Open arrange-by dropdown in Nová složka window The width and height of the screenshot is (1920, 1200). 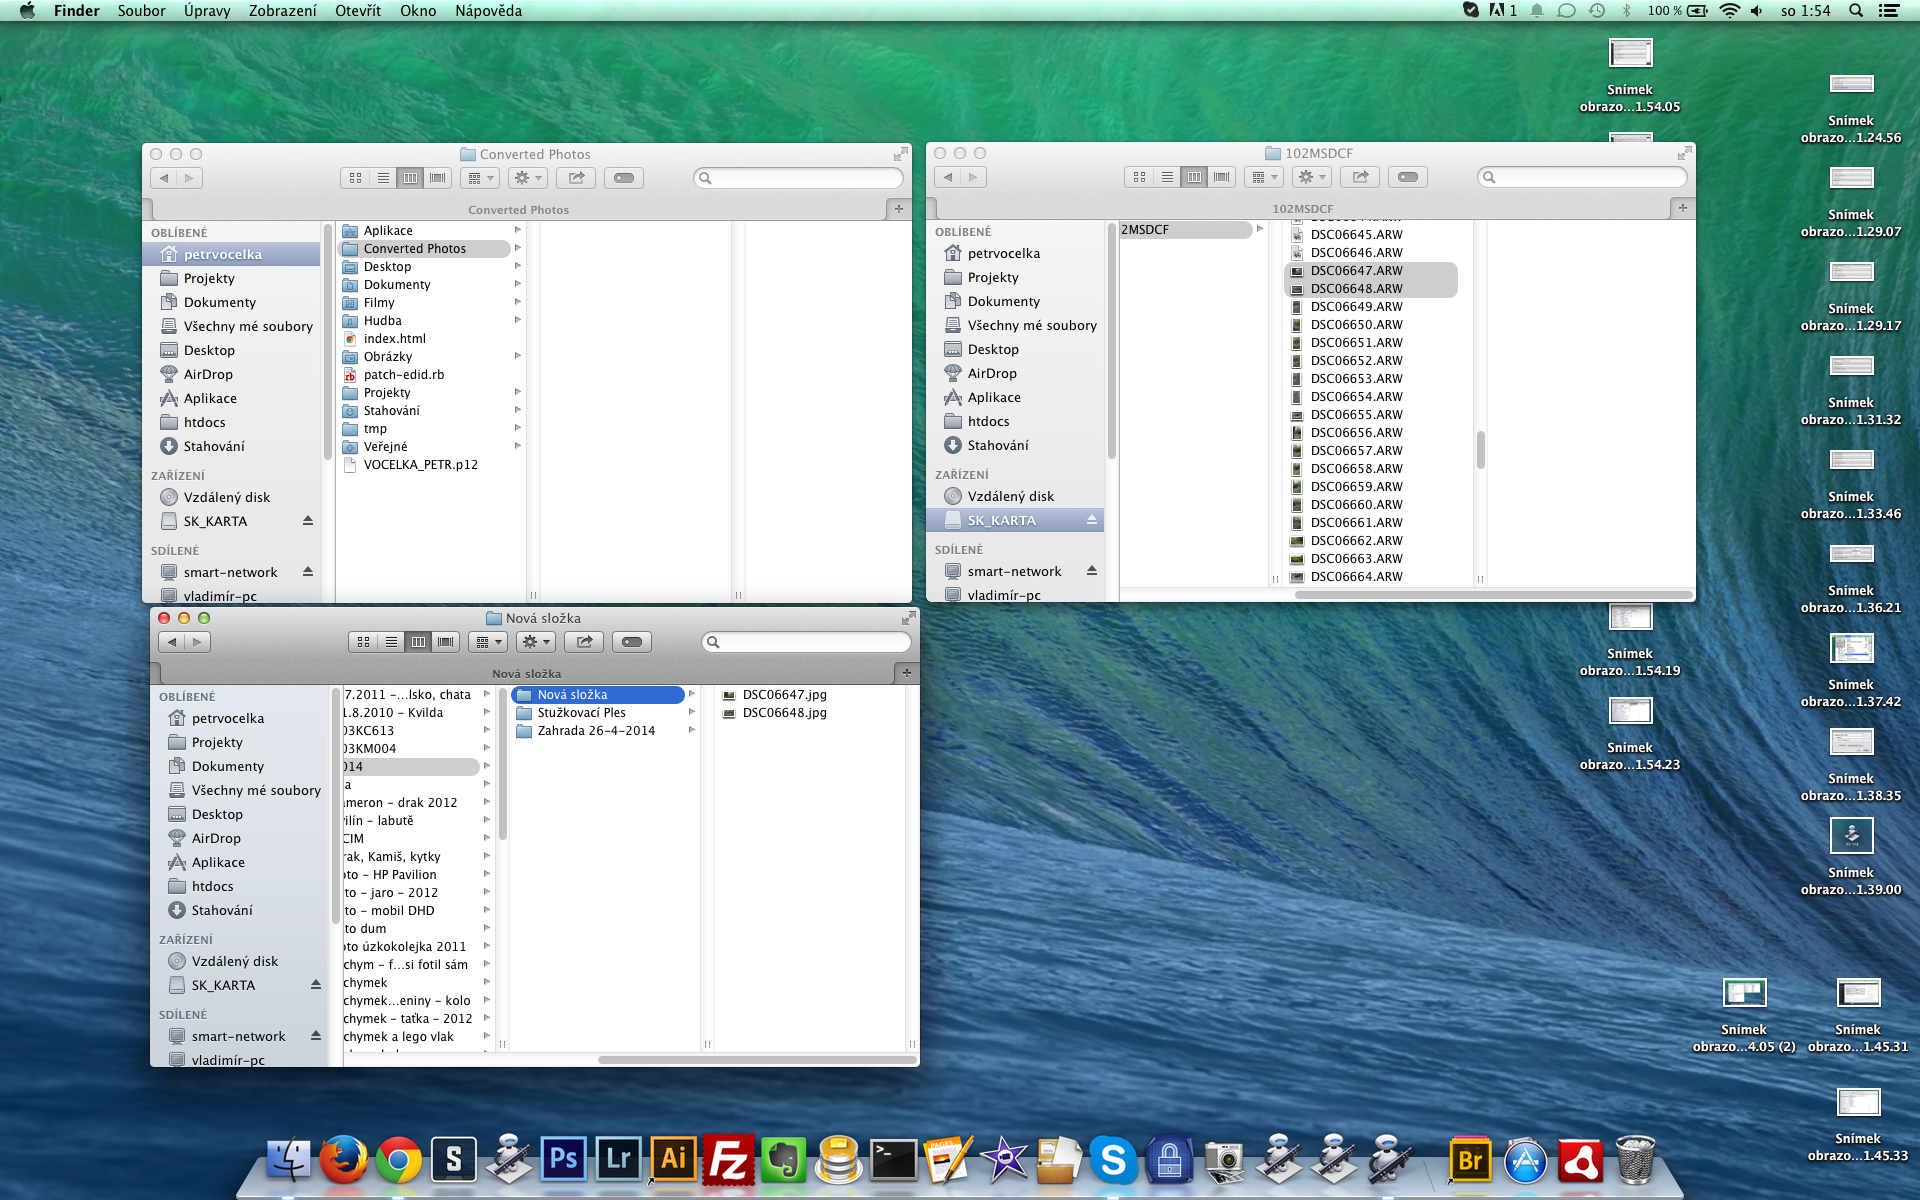[488, 642]
